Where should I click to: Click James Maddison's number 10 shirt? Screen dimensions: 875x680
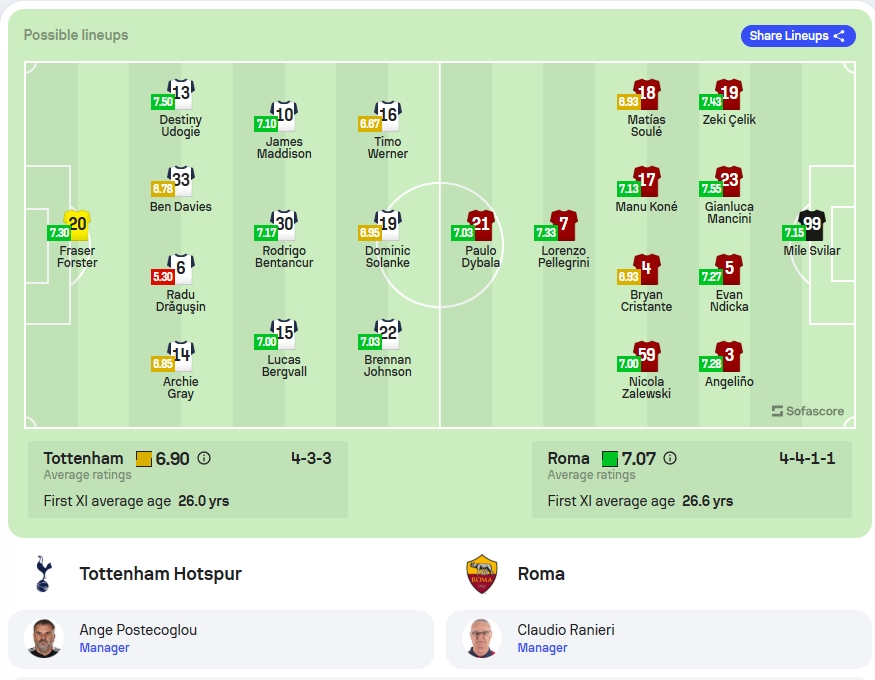point(284,115)
